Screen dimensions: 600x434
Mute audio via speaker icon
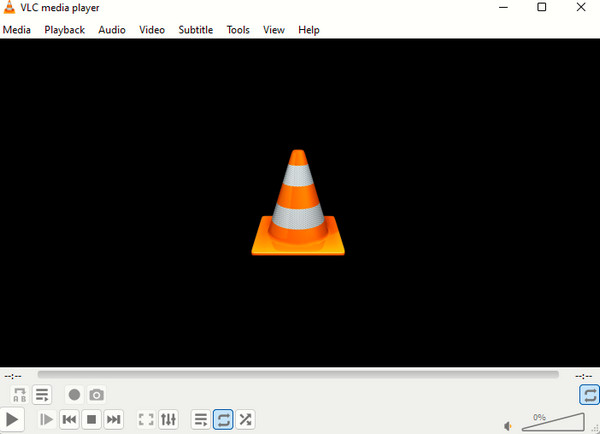(508, 426)
